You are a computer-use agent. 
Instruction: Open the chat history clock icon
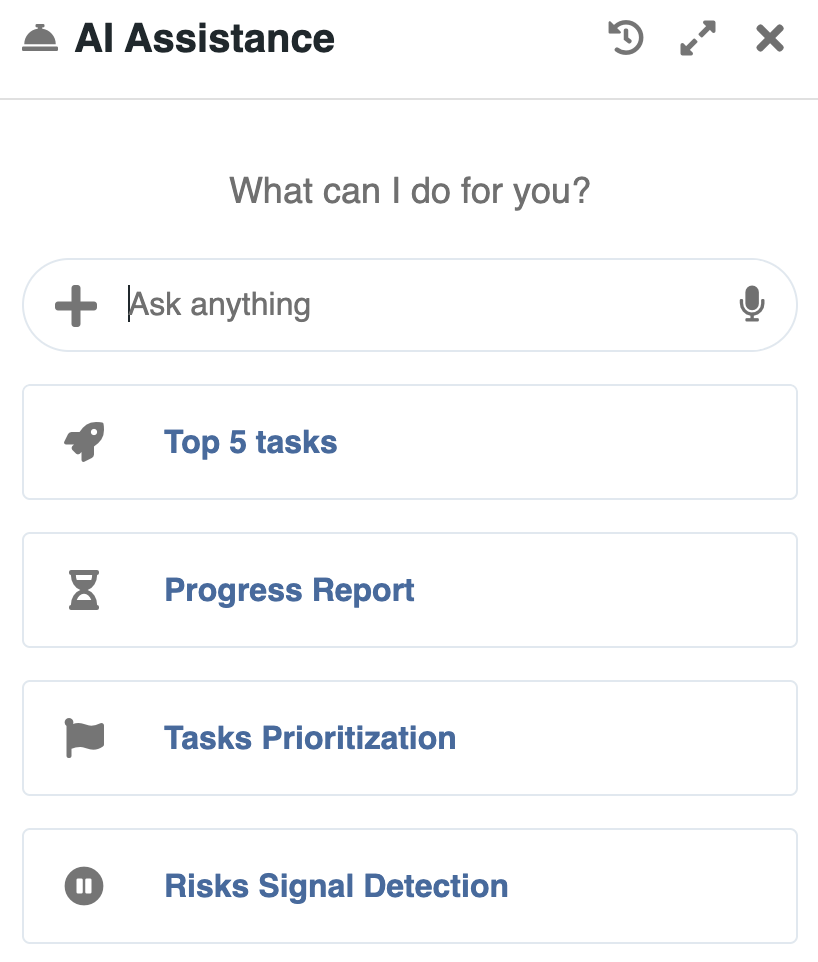tap(626, 39)
